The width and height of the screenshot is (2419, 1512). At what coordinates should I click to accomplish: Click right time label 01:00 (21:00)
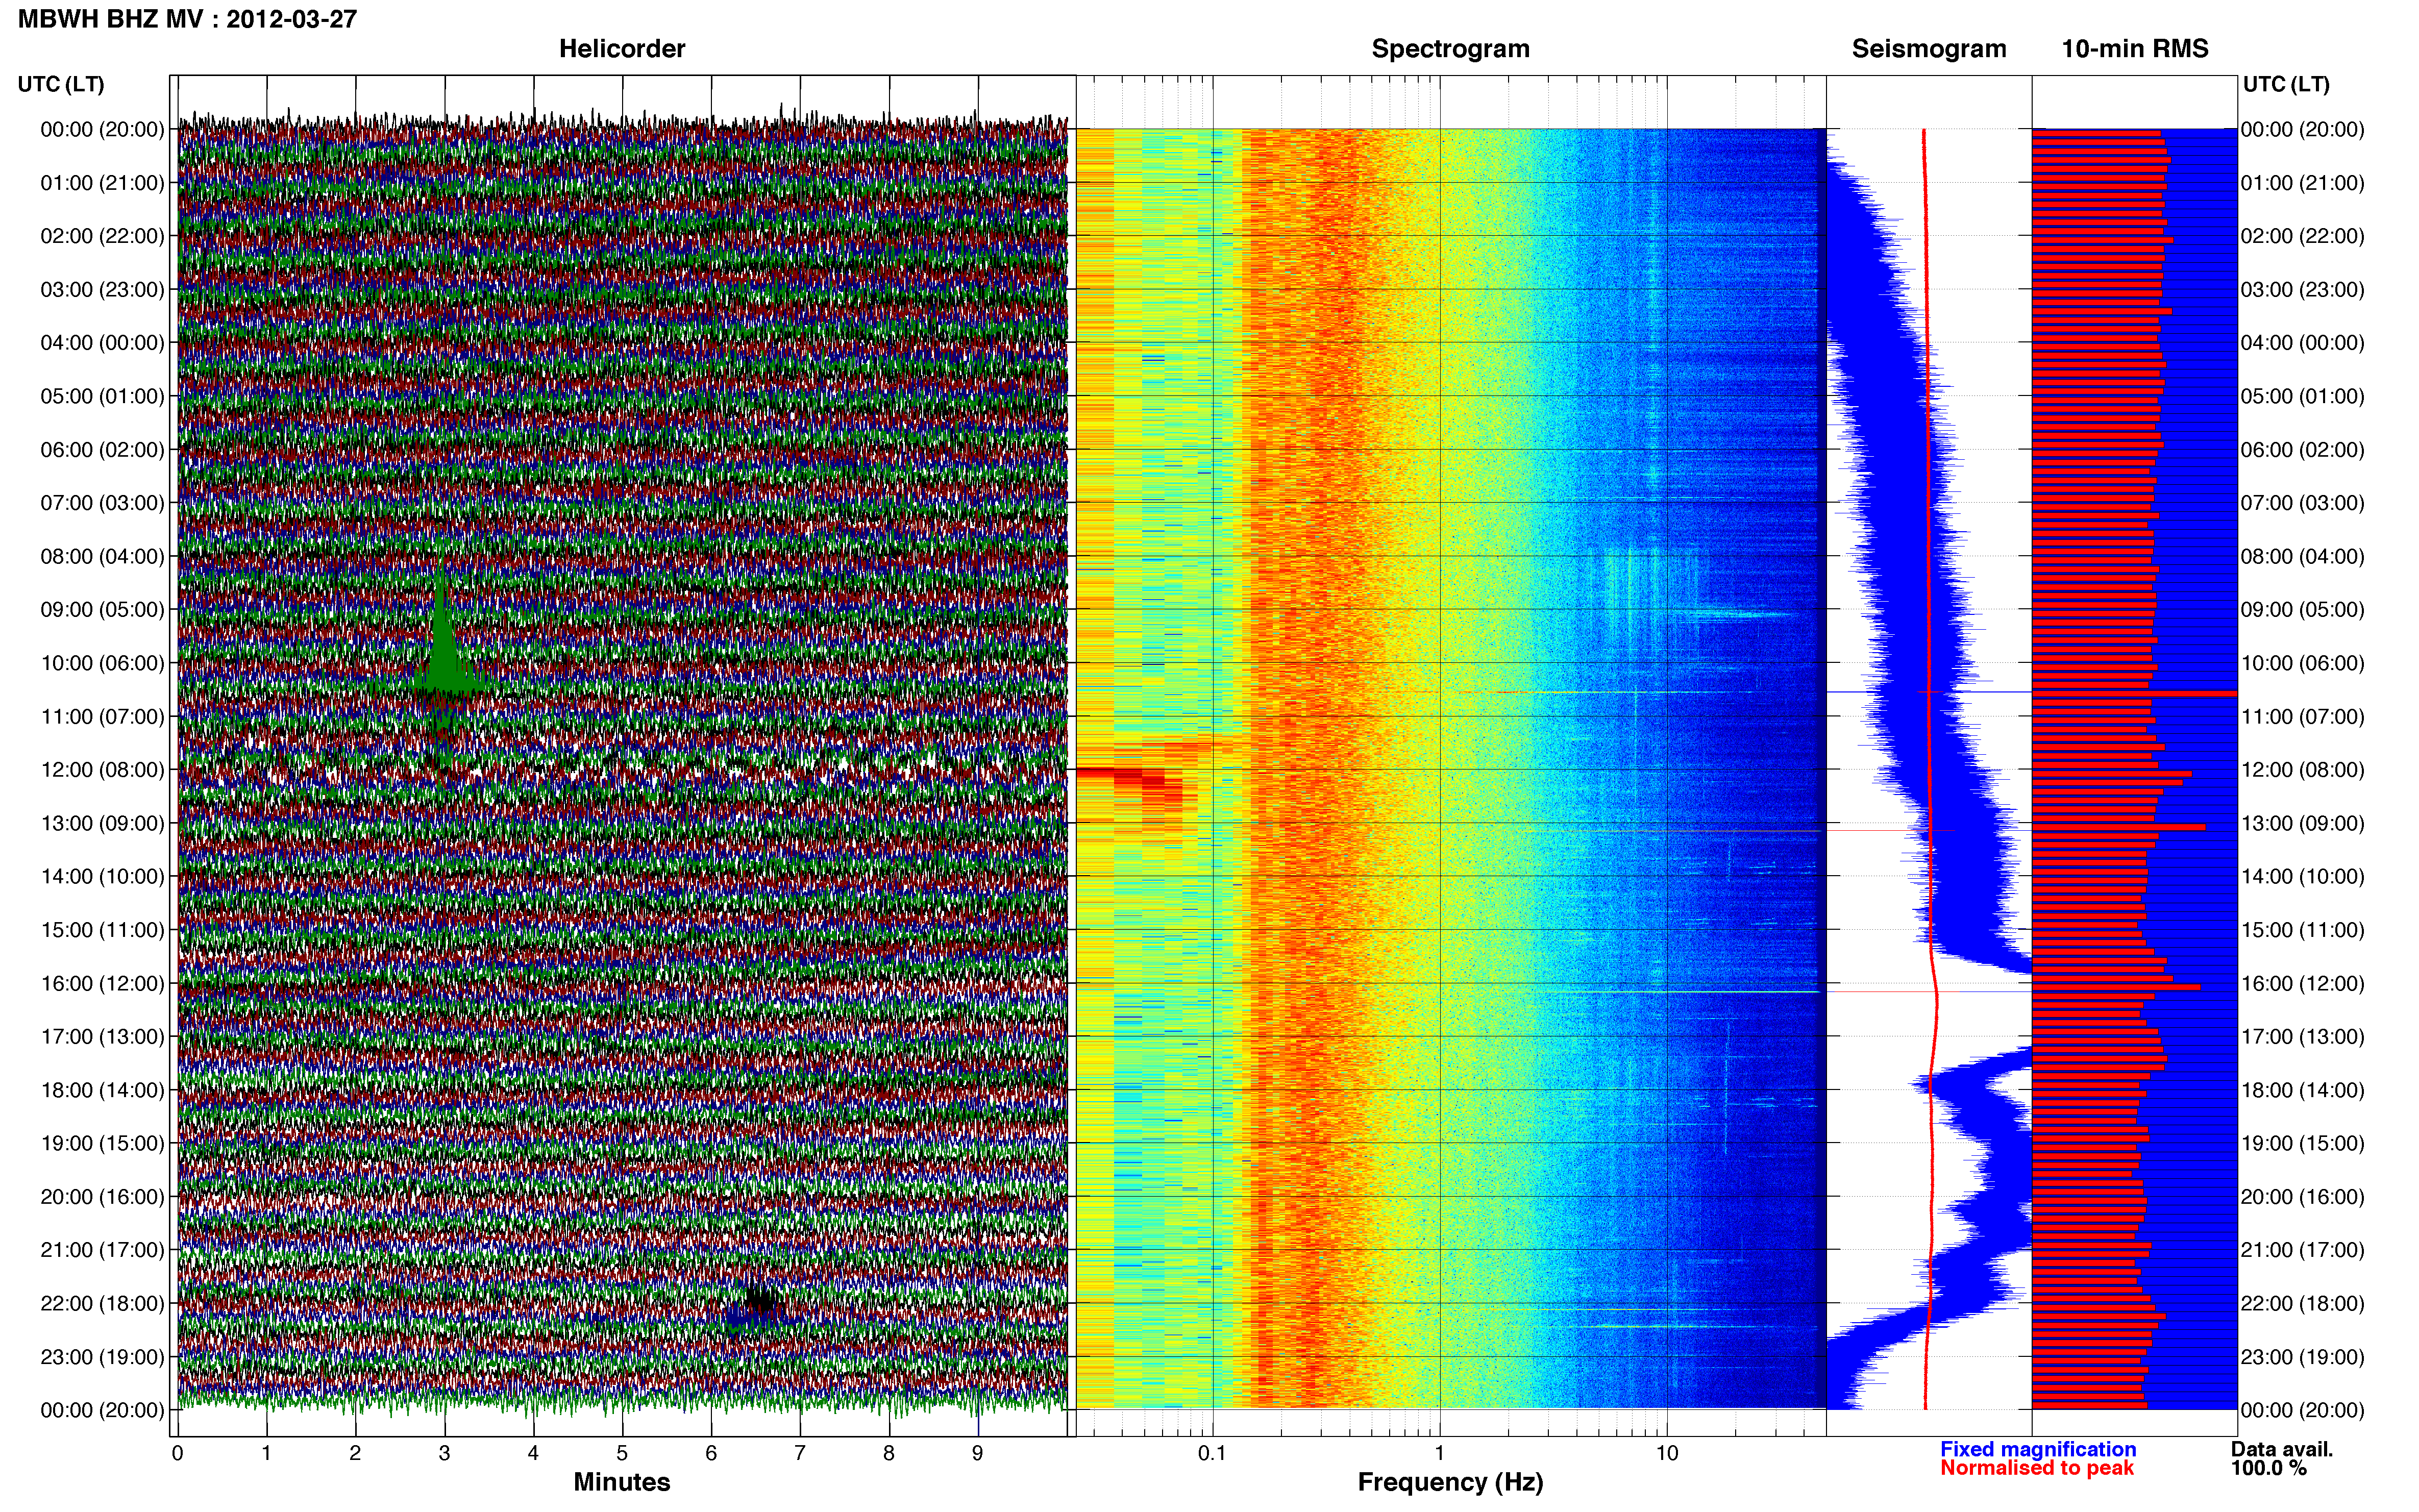(2302, 183)
